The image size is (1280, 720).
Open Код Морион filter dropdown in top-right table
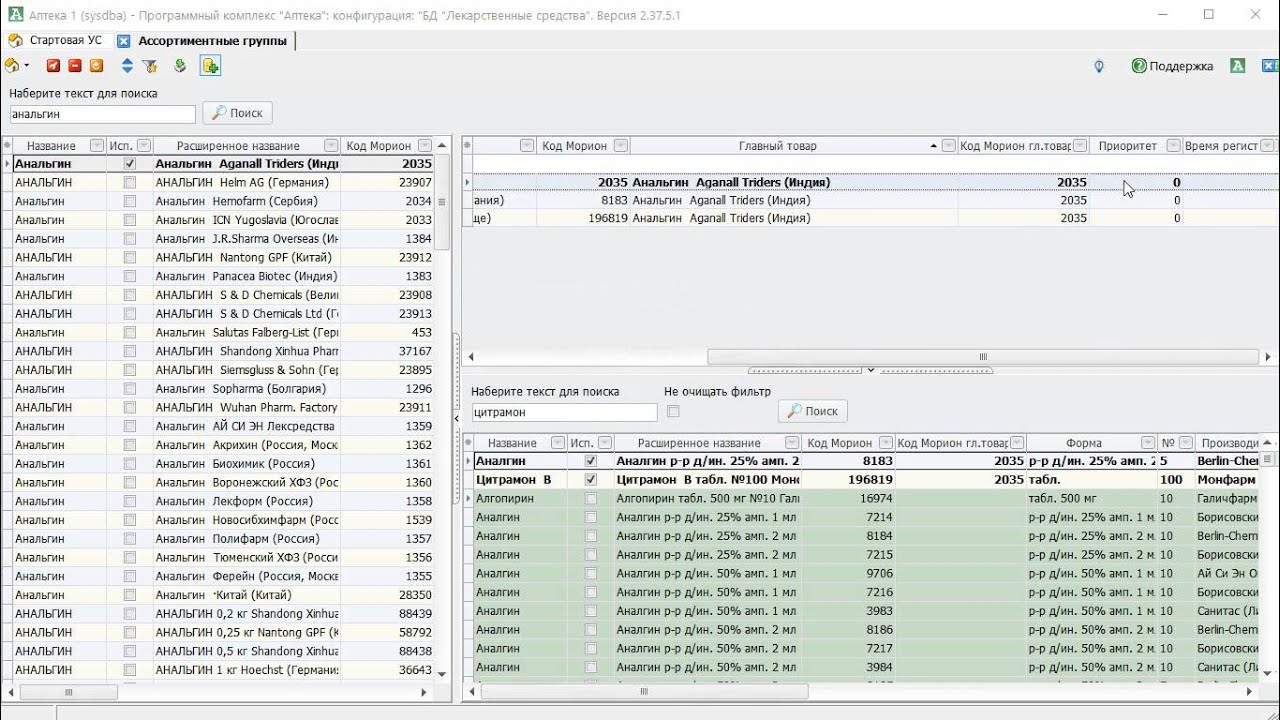[x=620, y=146]
